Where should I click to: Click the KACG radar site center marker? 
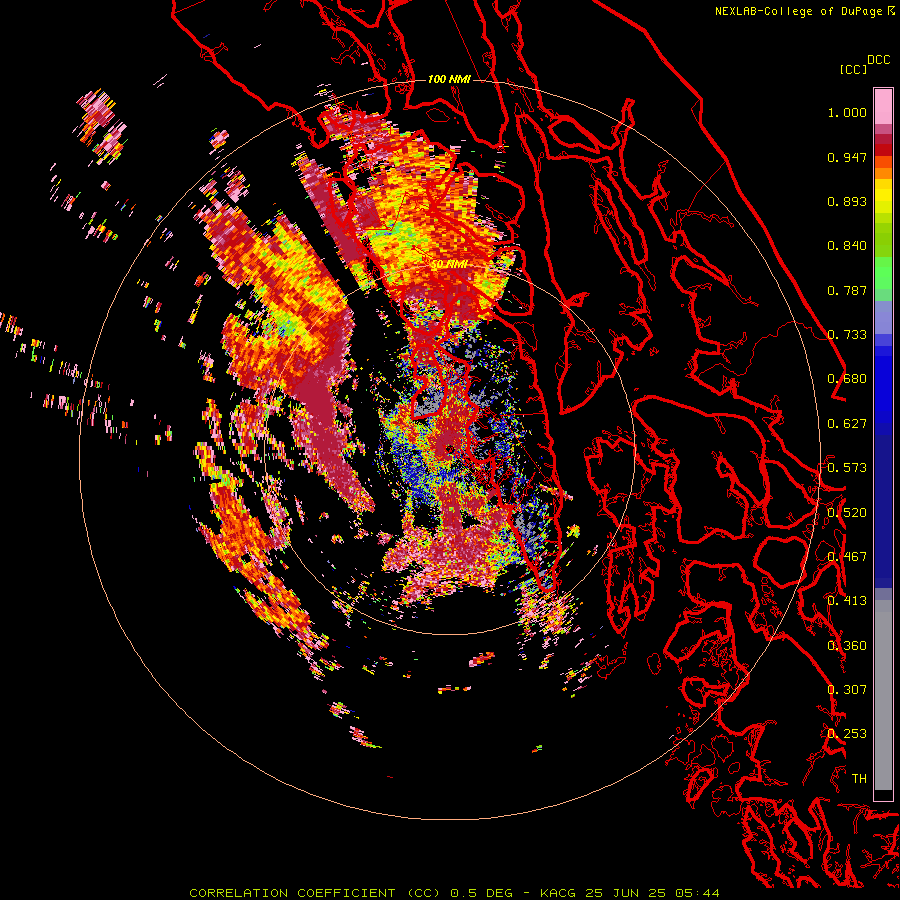449,448
